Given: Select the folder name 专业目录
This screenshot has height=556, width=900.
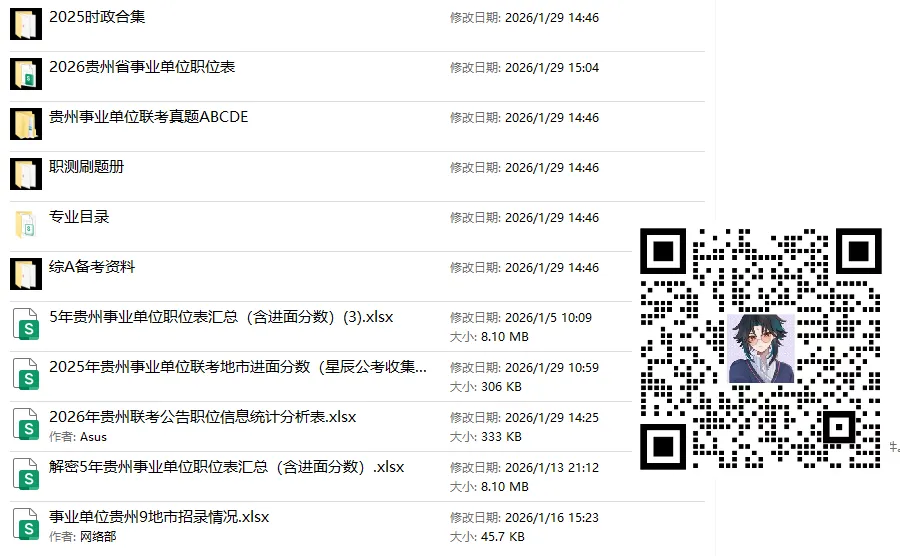Looking at the screenshot, I should click(x=79, y=216).
